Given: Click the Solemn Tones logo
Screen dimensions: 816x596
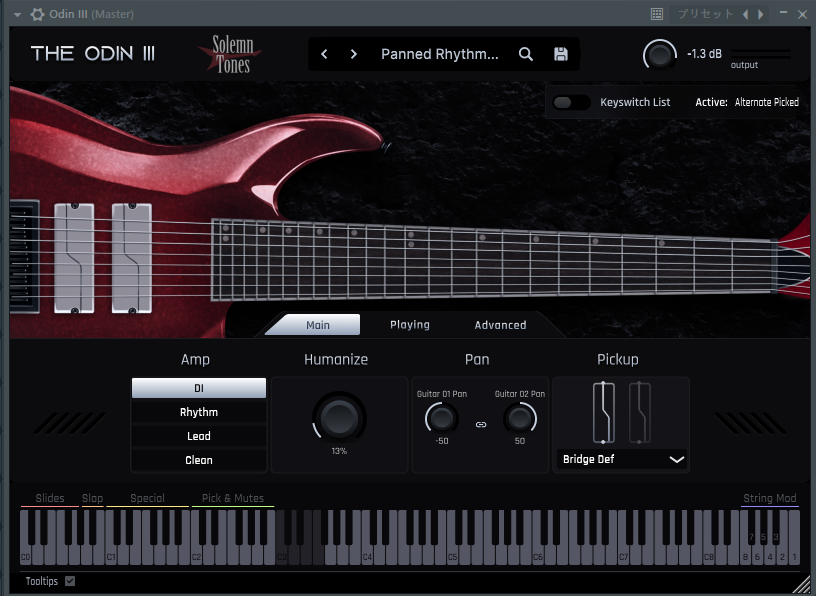Looking at the screenshot, I should [231, 54].
